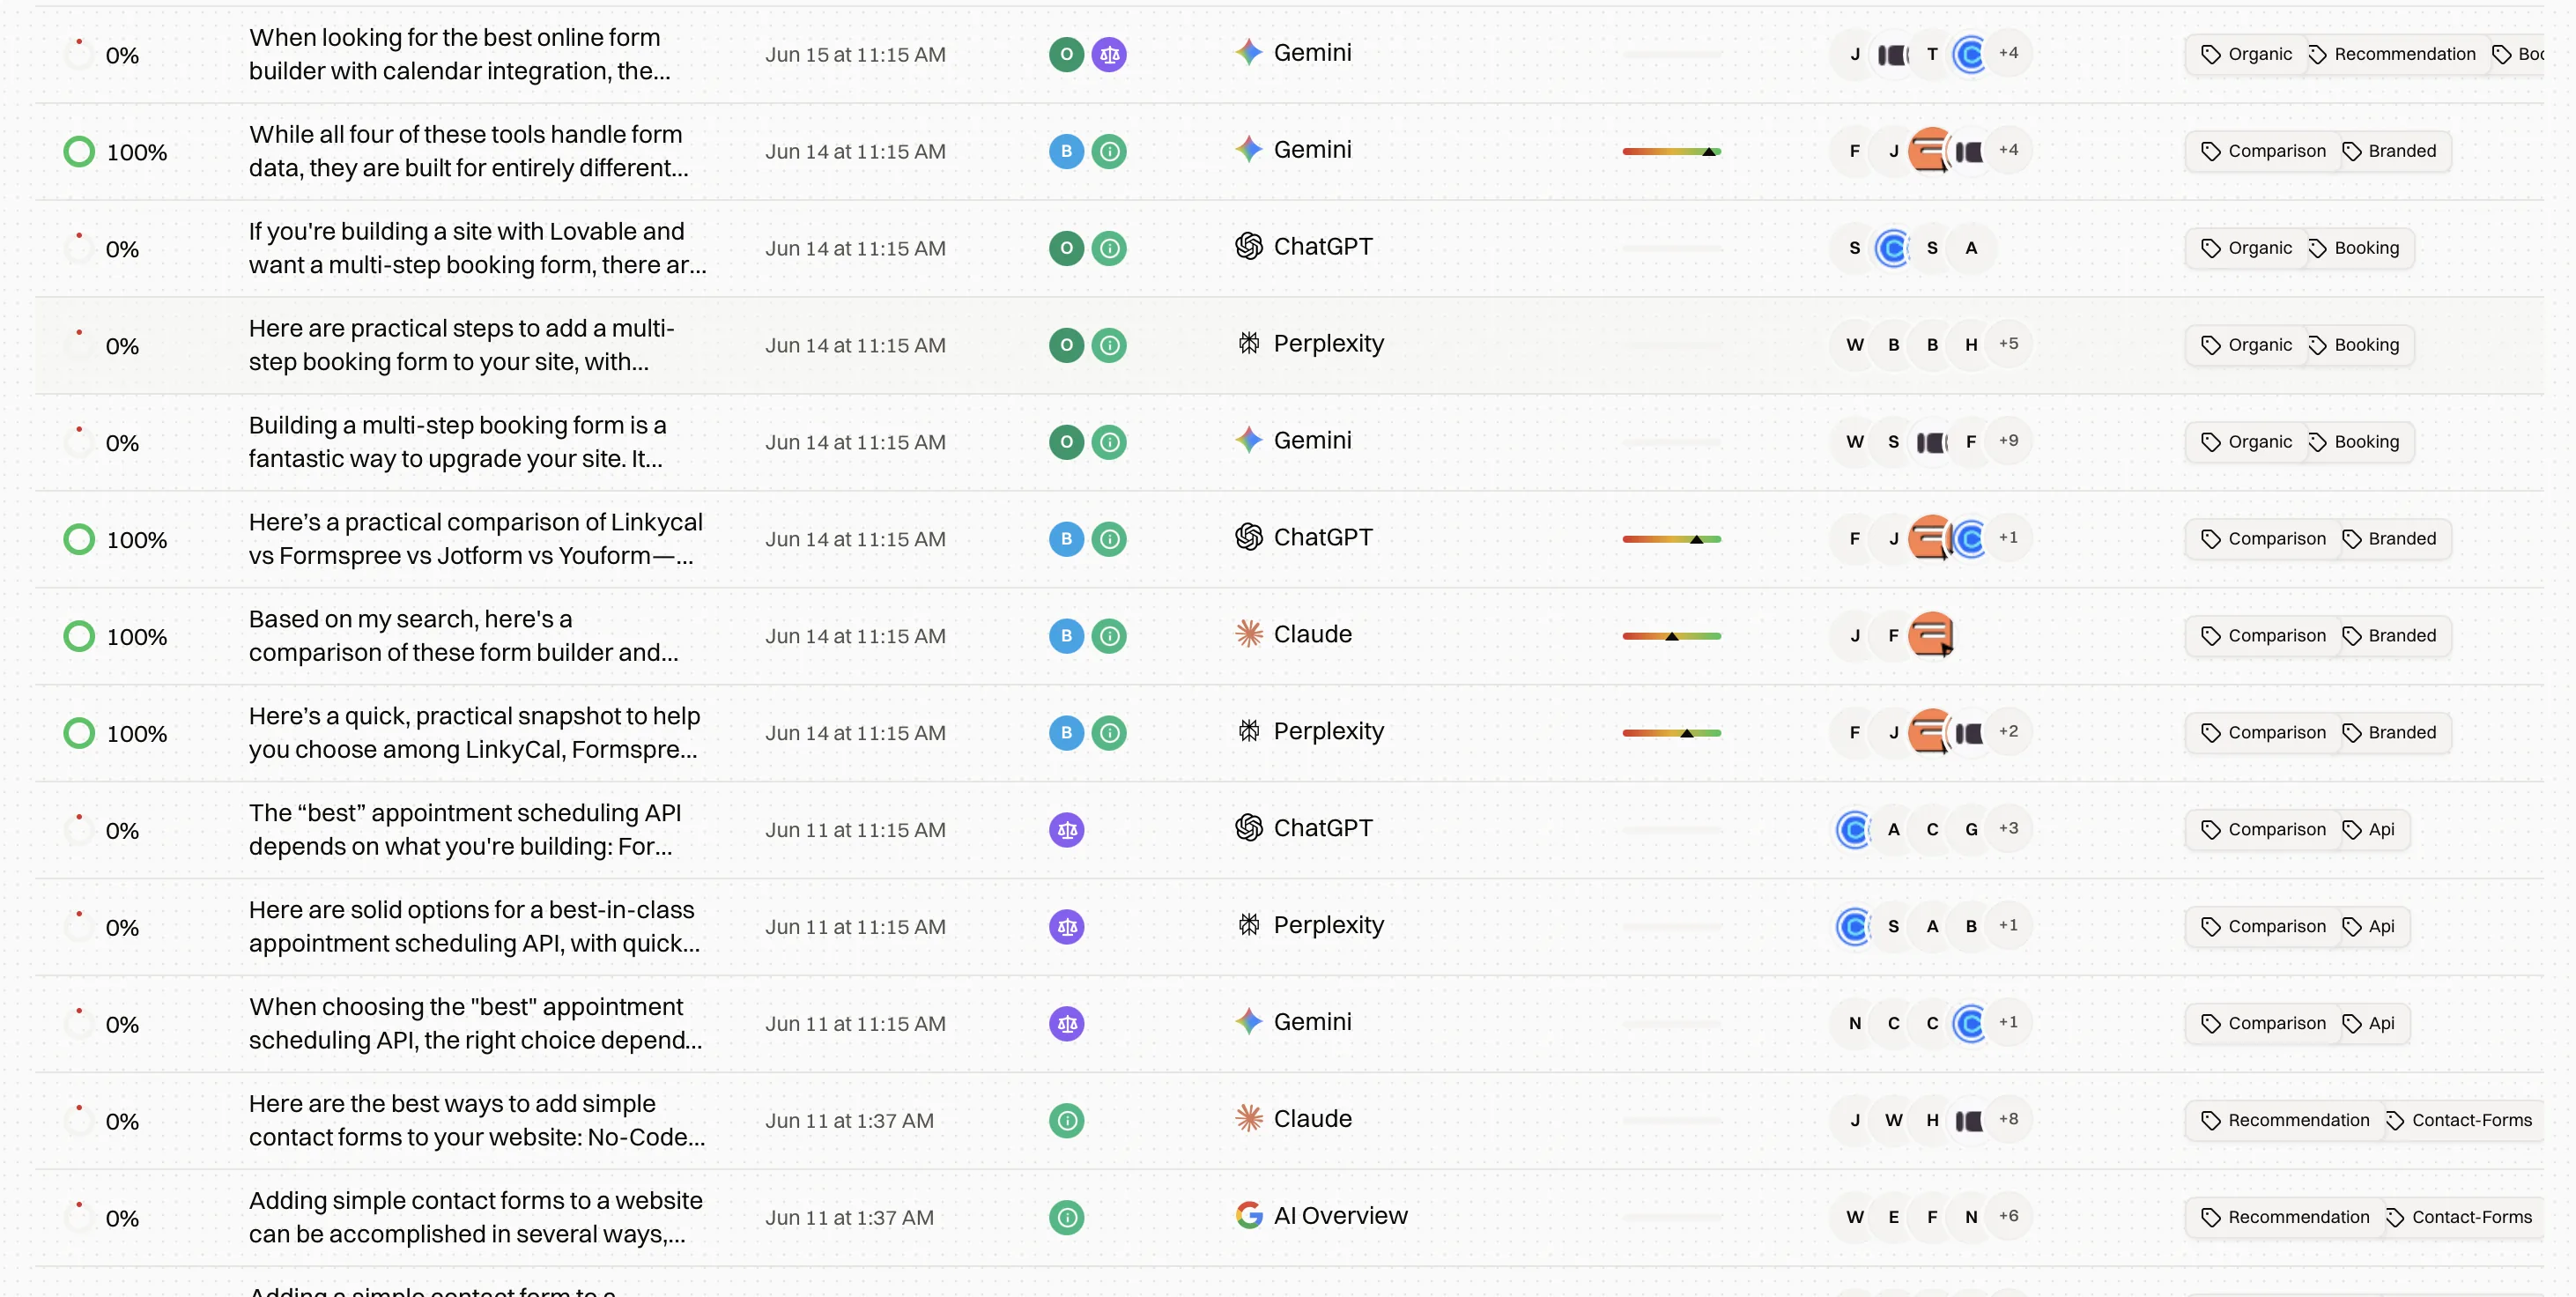Open the response "When choosing the best appointment scheduling API"
The height and width of the screenshot is (1297, 2576).
tap(475, 1024)
